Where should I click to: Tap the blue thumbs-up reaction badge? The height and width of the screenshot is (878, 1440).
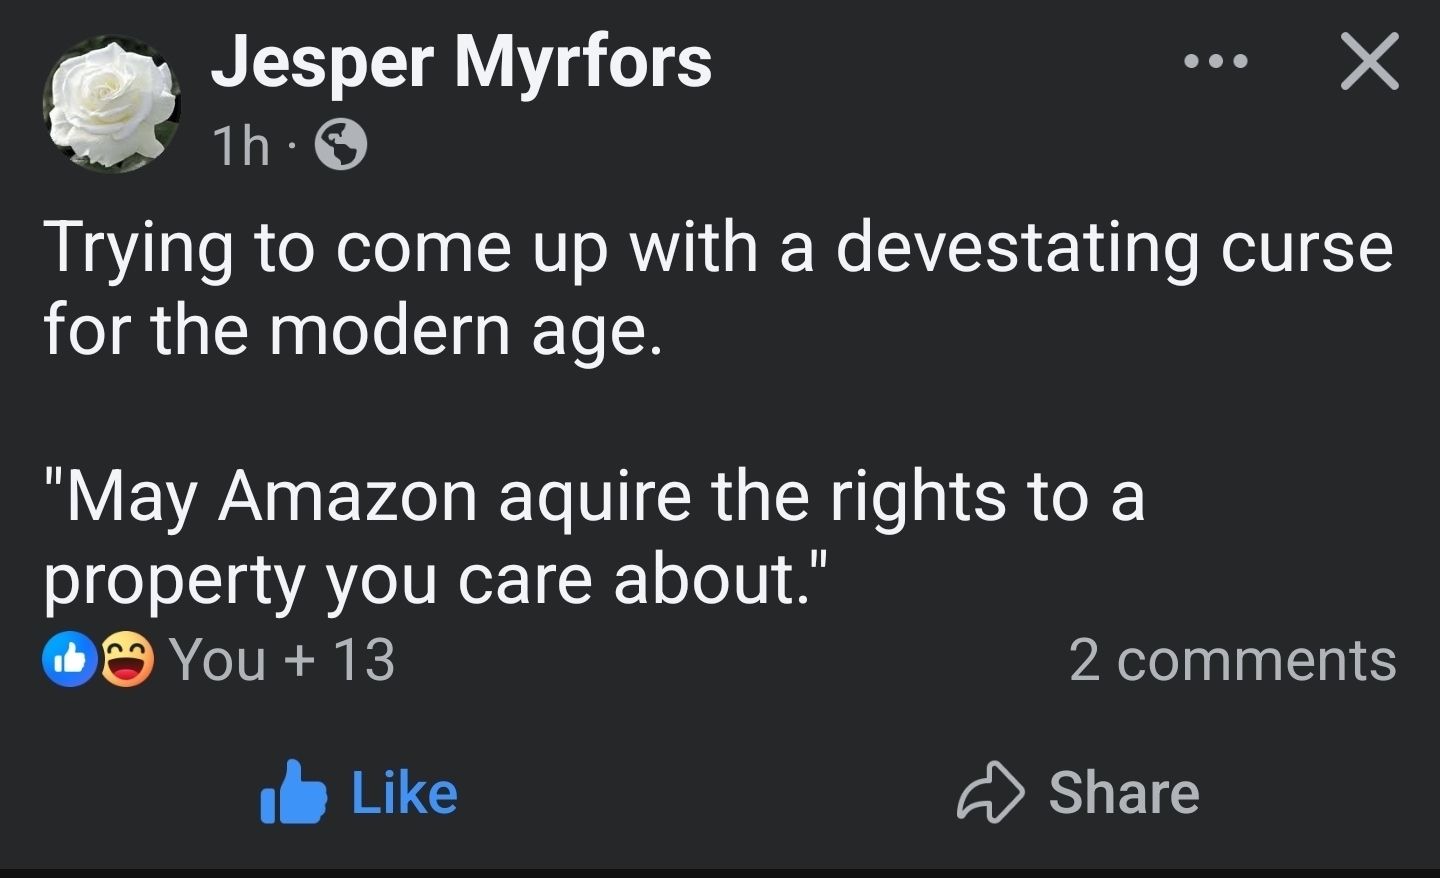click(x=69, y=659)
